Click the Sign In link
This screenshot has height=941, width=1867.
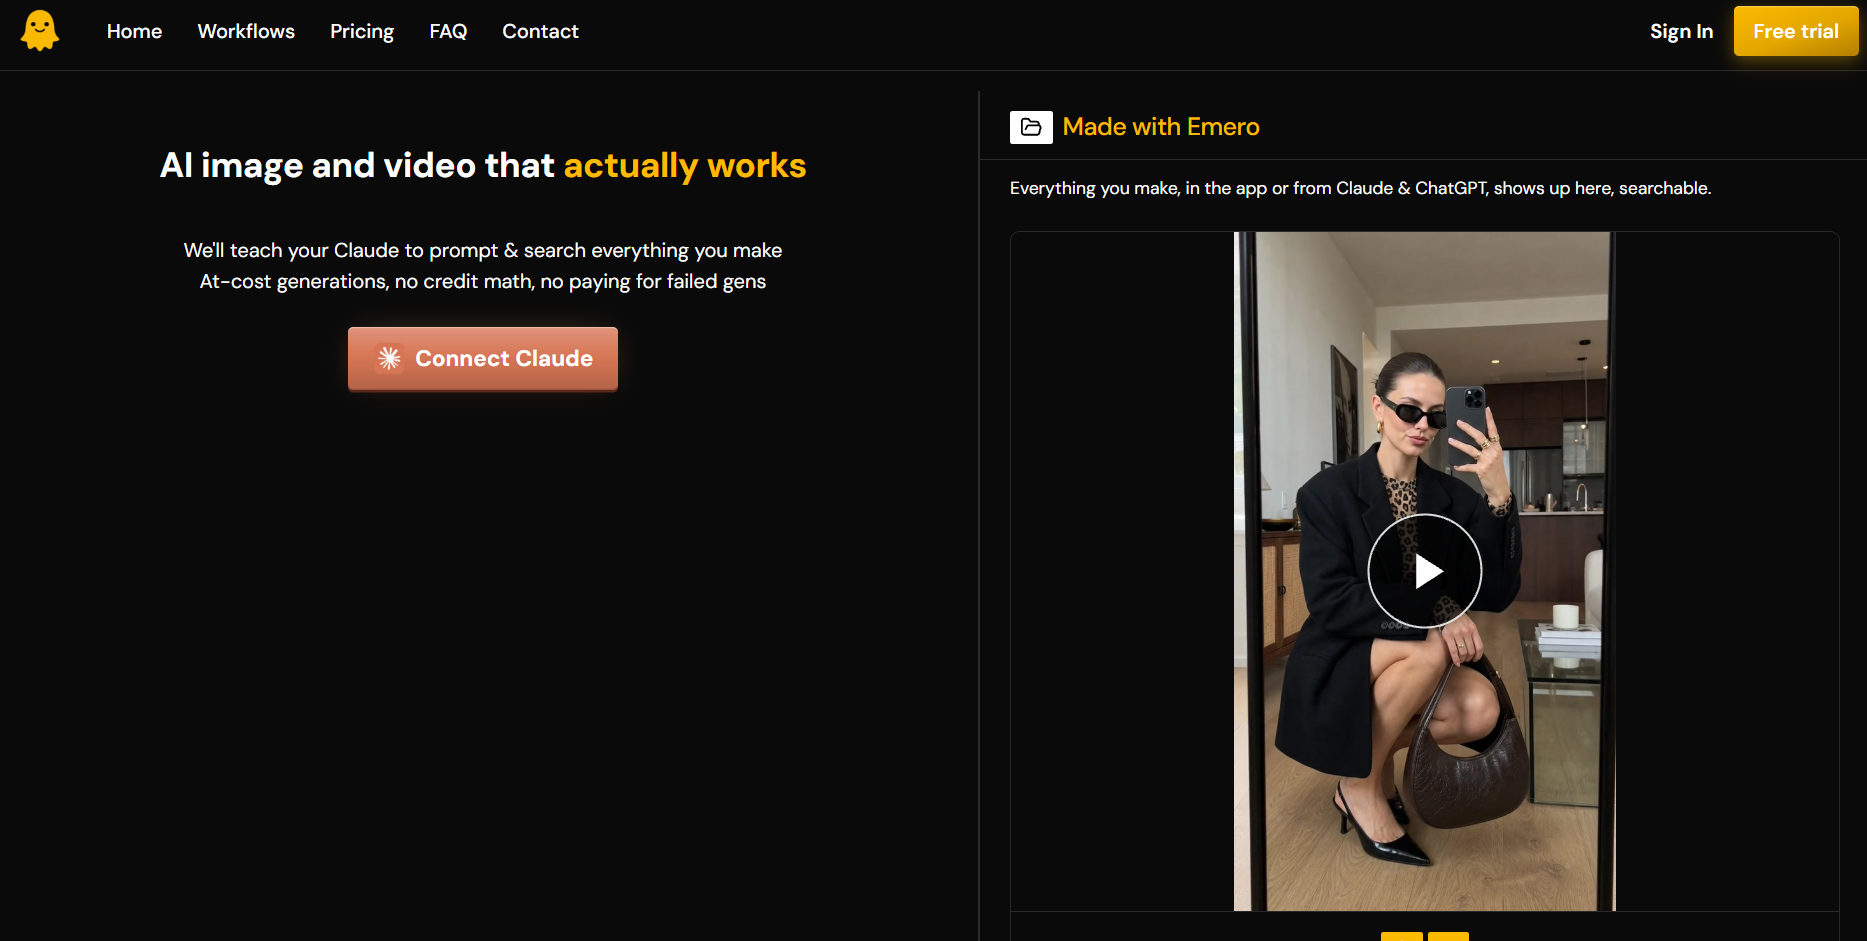pyautogui.click(x=1682, y=31)
